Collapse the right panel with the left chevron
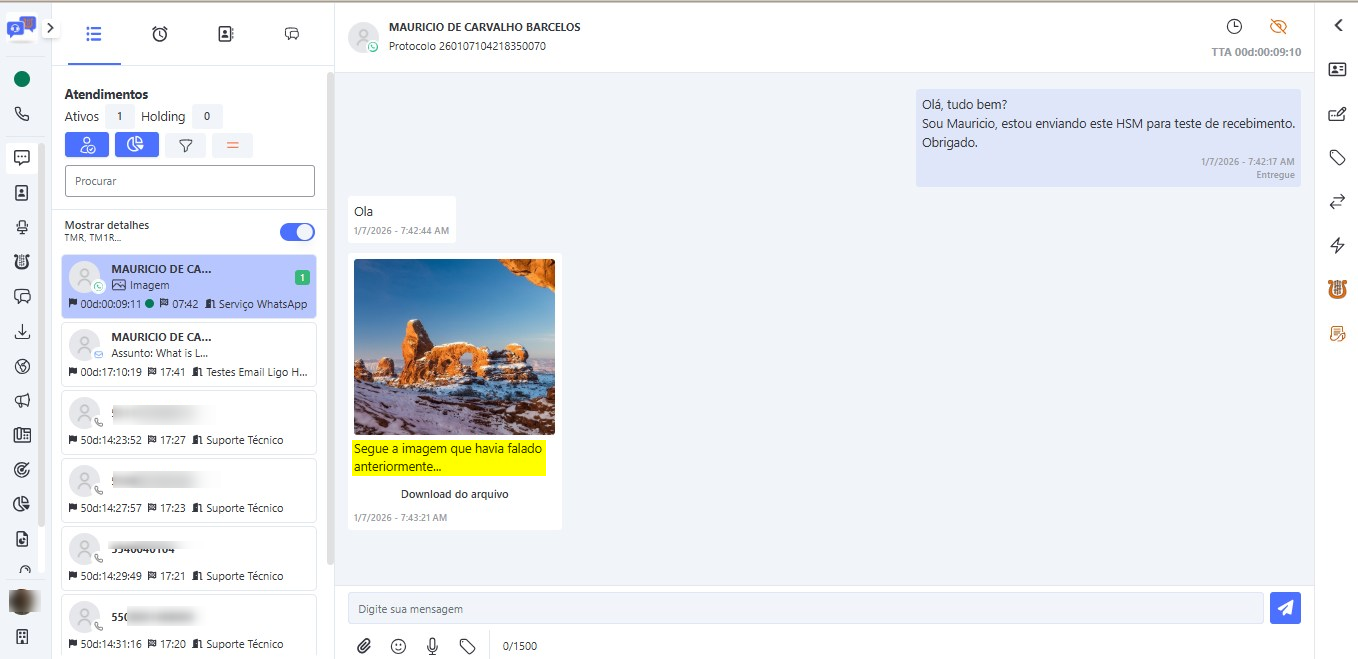The height and width of the screenshot is (659, 1358). 1338,25
